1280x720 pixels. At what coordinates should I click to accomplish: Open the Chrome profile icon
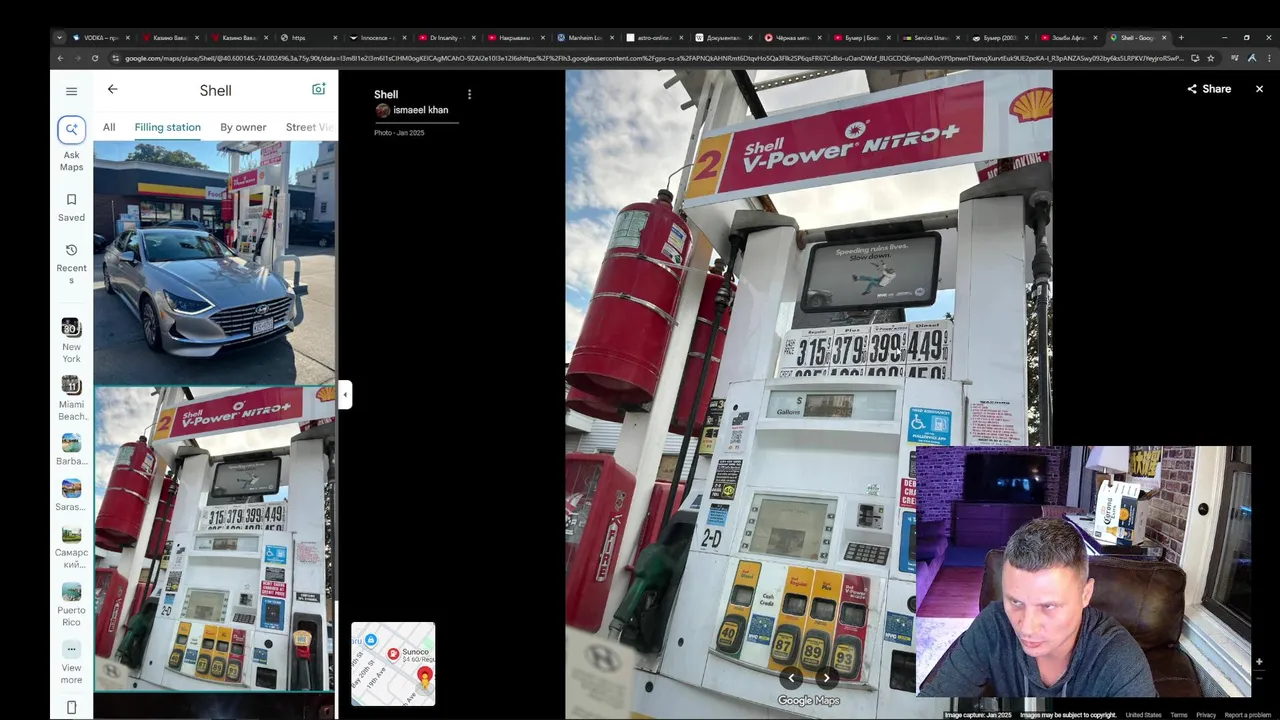click(x=1251, y=58)
